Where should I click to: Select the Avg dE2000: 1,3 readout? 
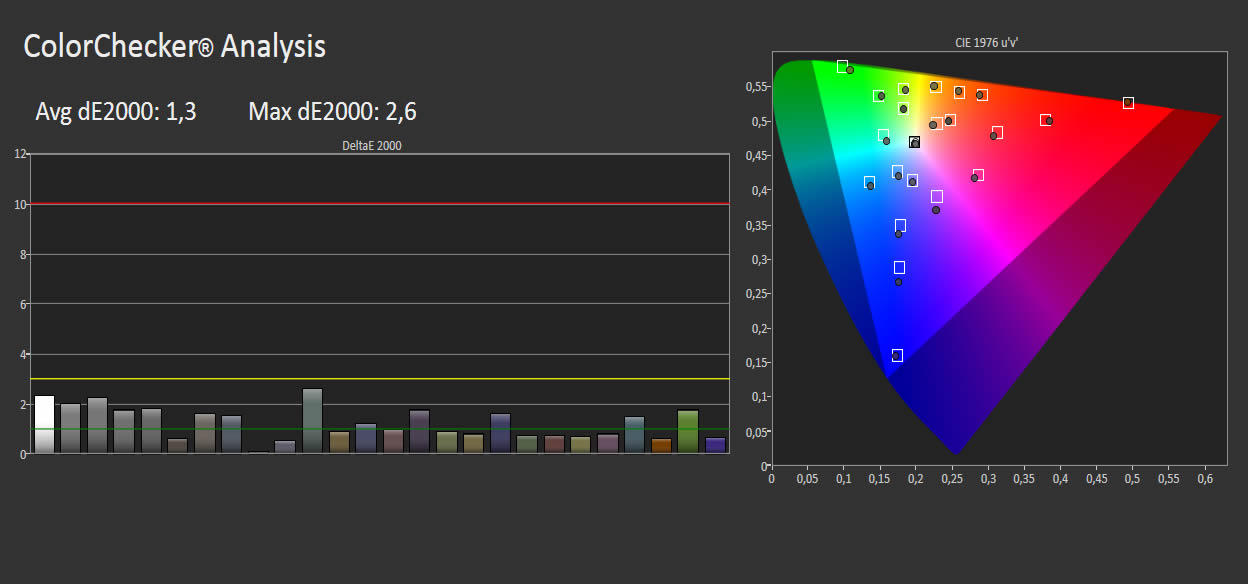116,112
